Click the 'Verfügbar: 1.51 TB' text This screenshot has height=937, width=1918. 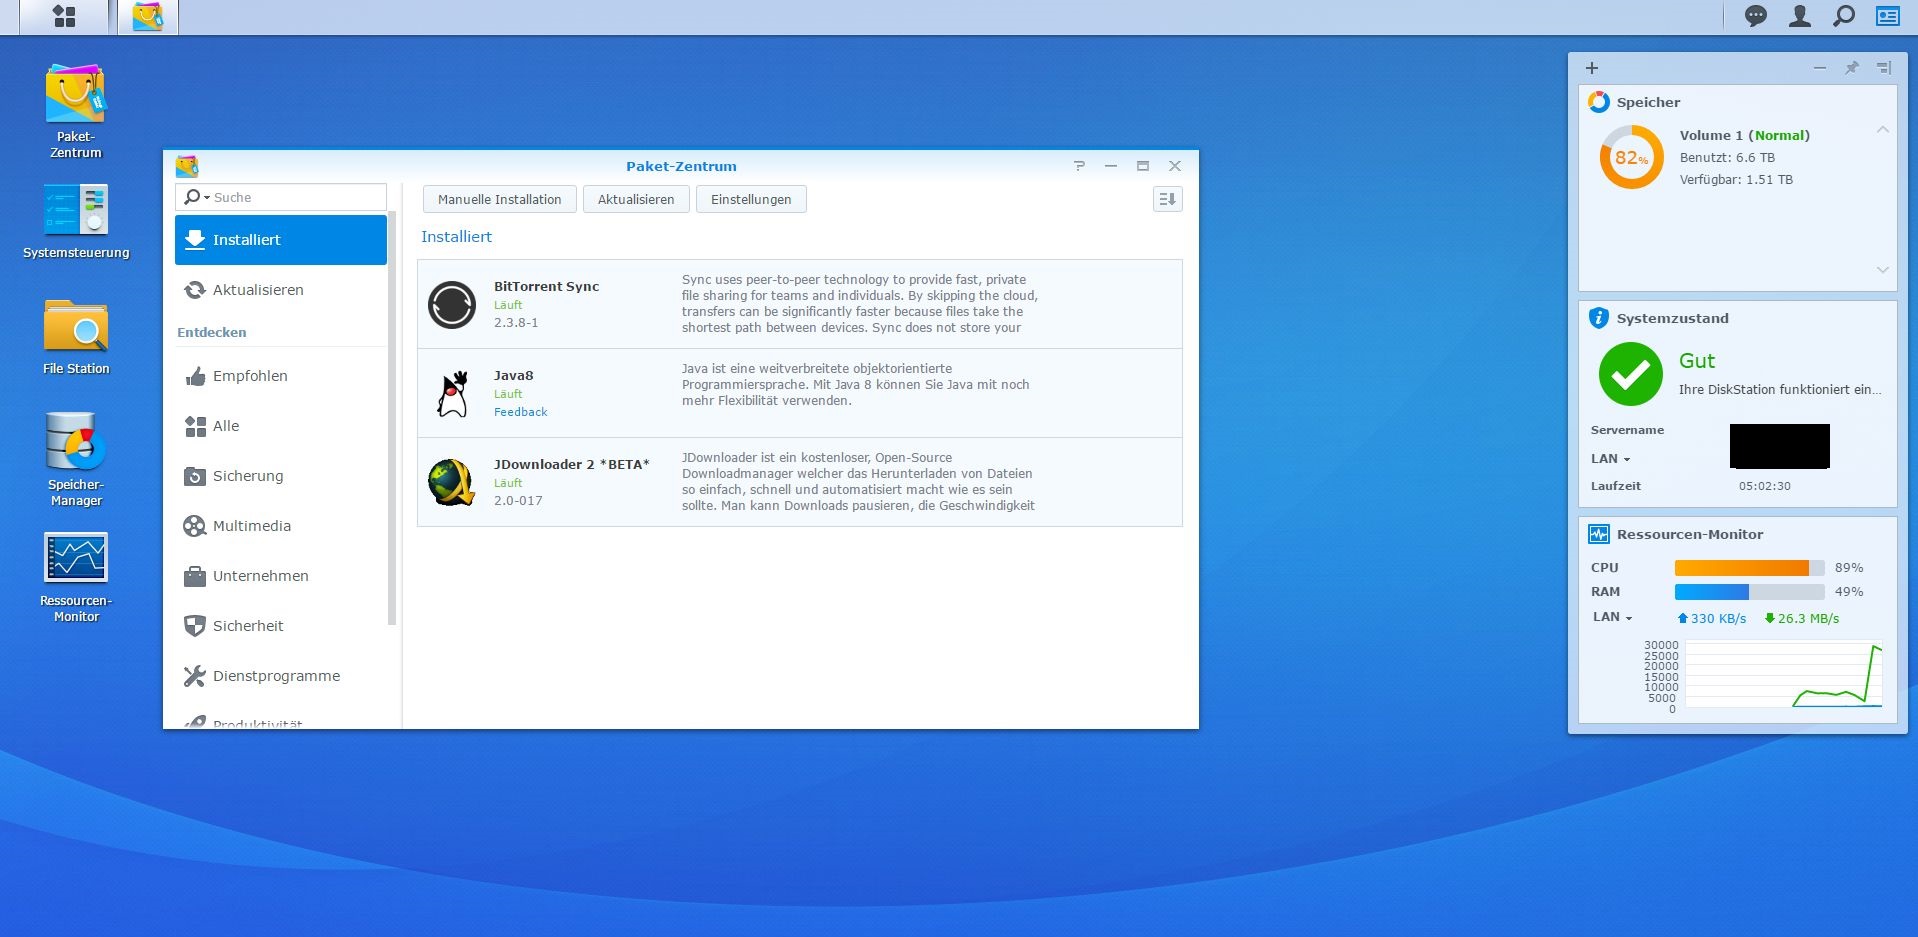pyautogui.click(x=1736, y=180)
